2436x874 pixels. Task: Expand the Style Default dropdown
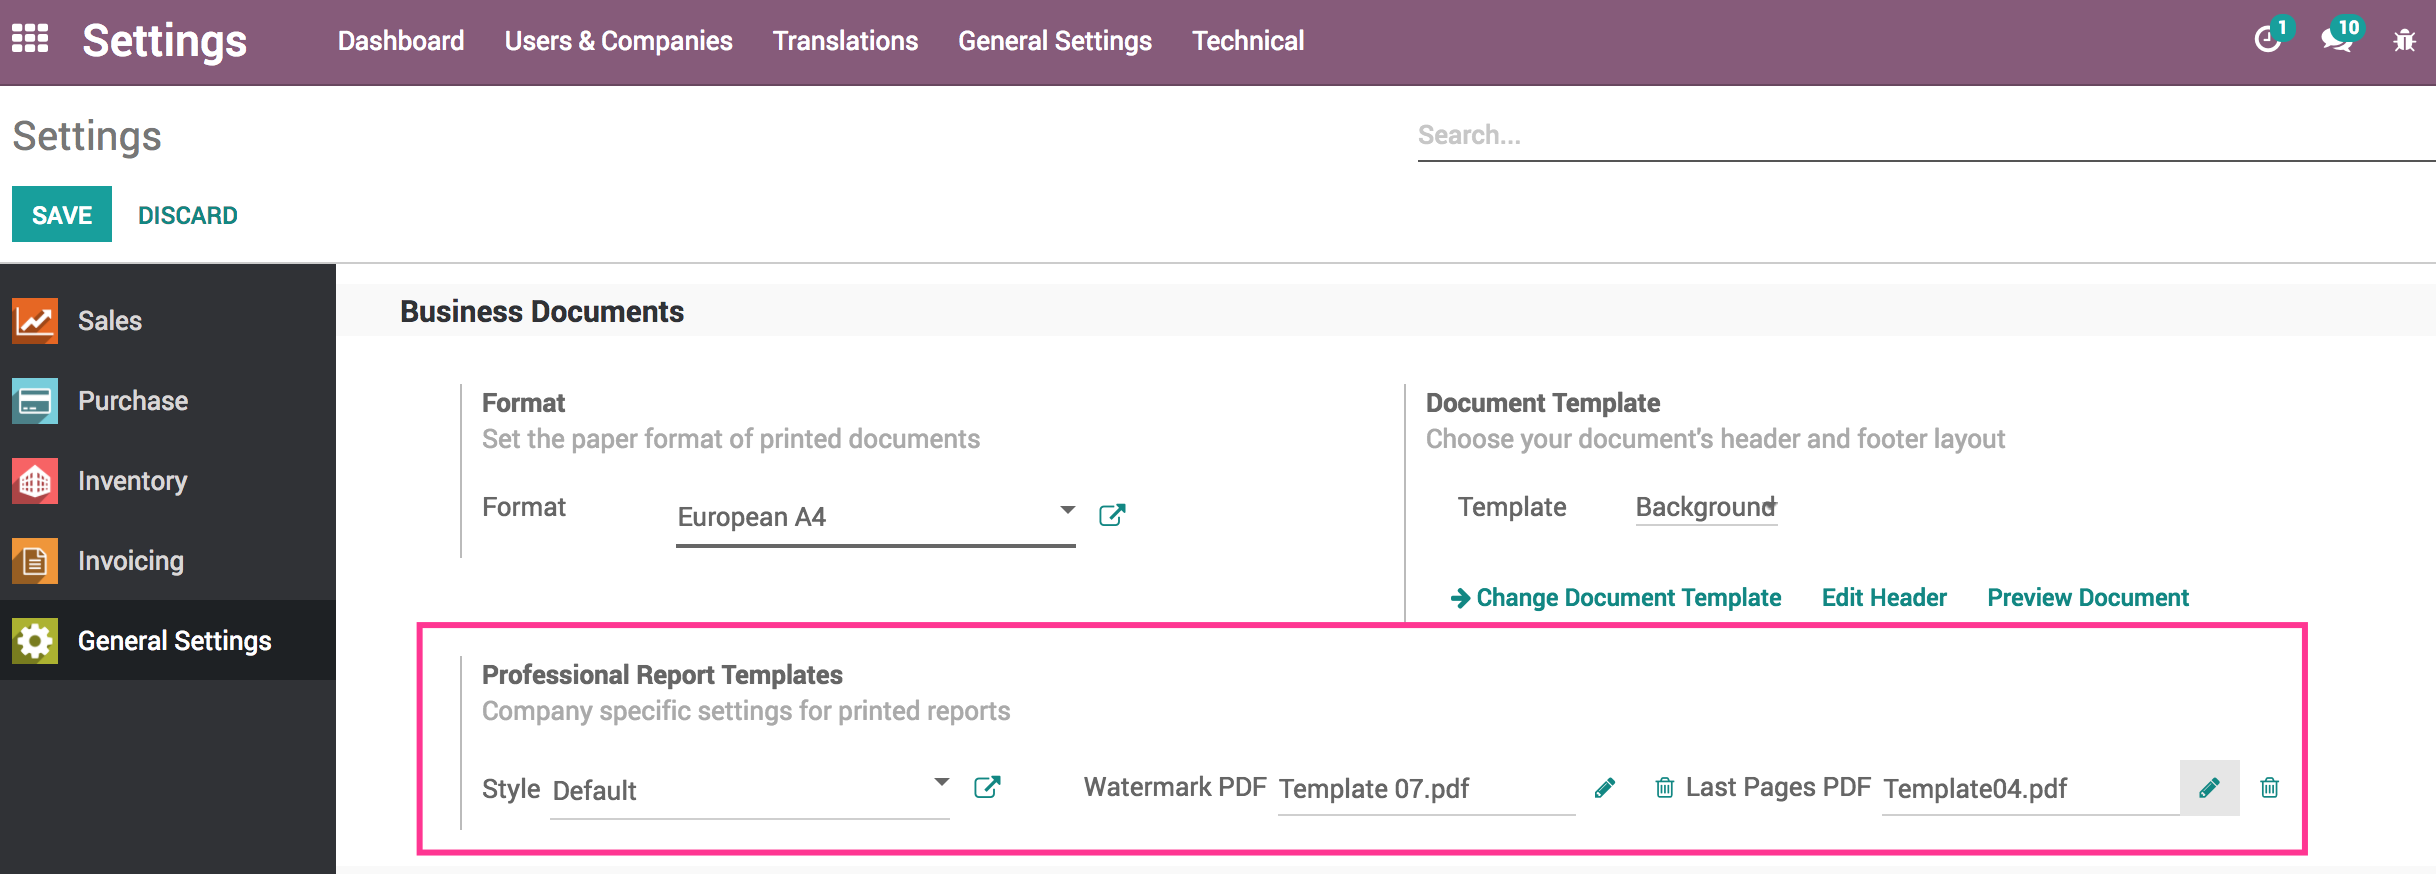[750, 790]
